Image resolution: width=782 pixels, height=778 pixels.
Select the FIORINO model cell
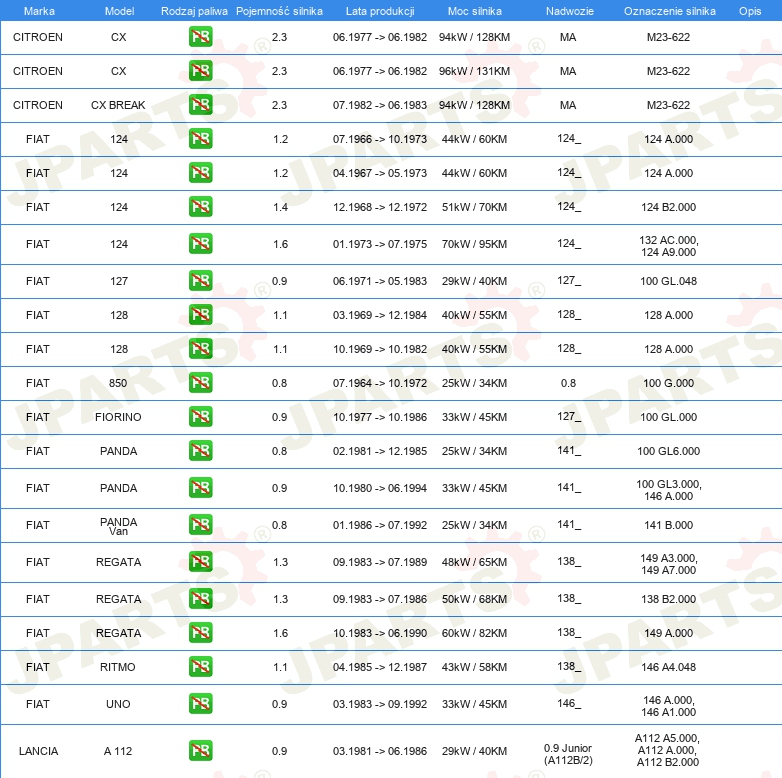point(118,417)
